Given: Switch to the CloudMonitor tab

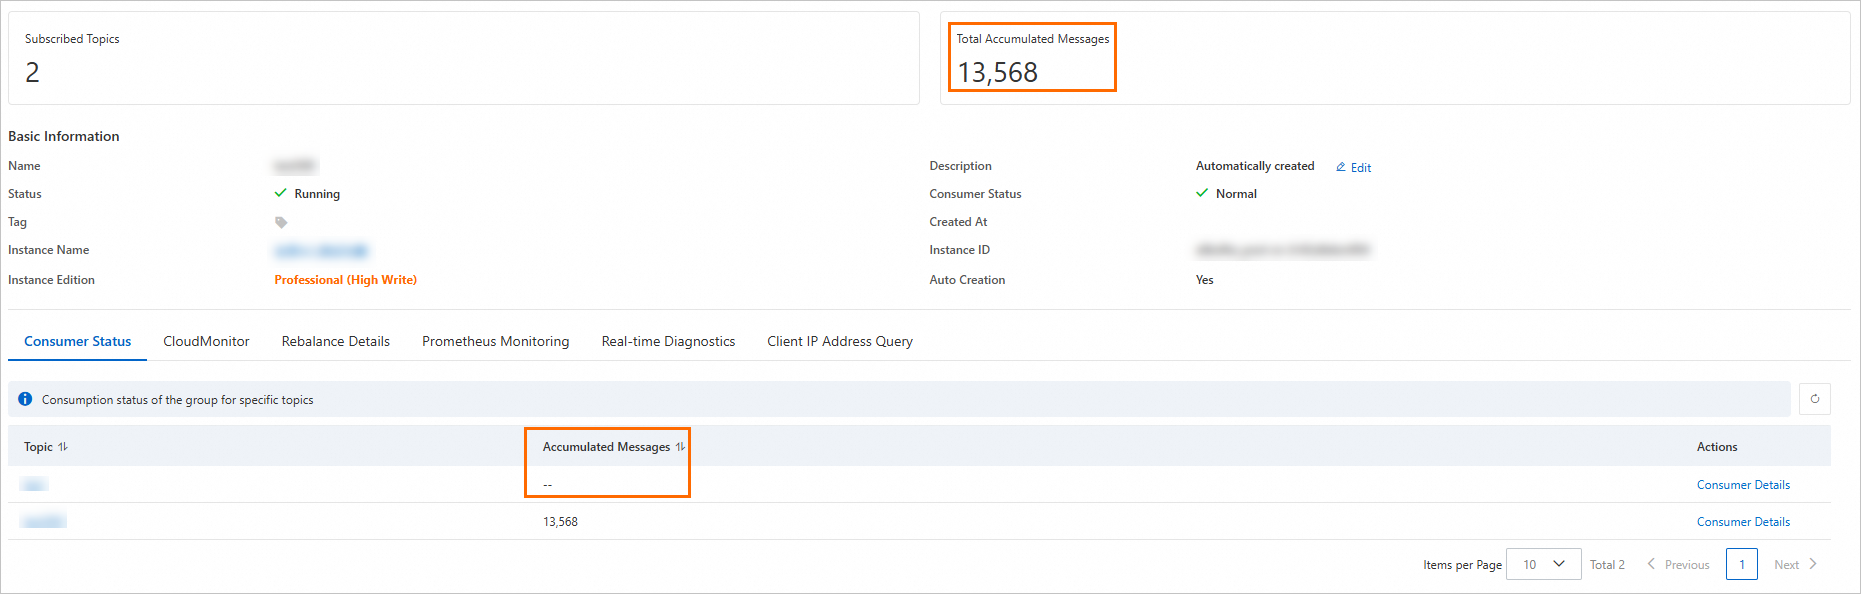Looking at the screenshot, I should (206, 341).
